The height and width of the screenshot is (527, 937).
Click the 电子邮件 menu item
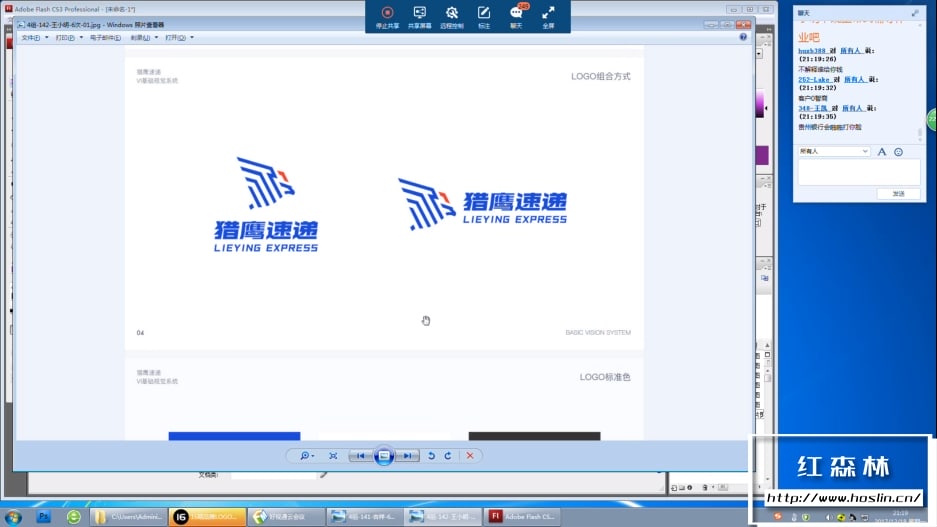pos(105,38)
